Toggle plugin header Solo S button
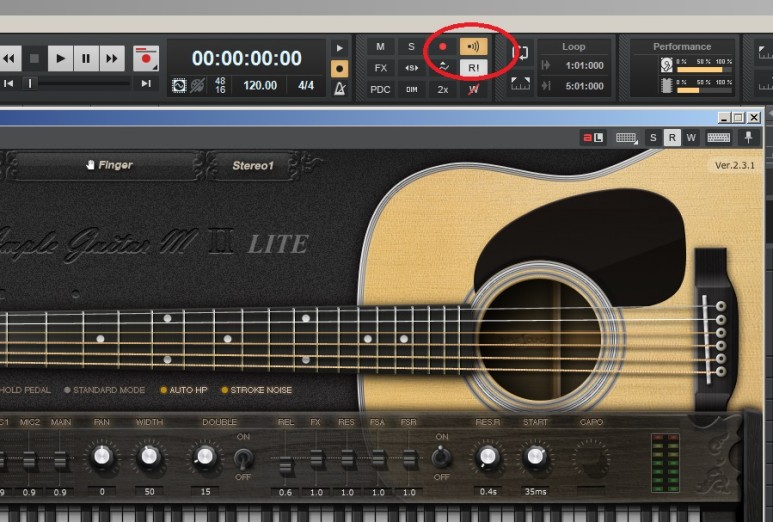Image resolution: width=773 pixels, height=522 pixels. [x=653, y=138]
